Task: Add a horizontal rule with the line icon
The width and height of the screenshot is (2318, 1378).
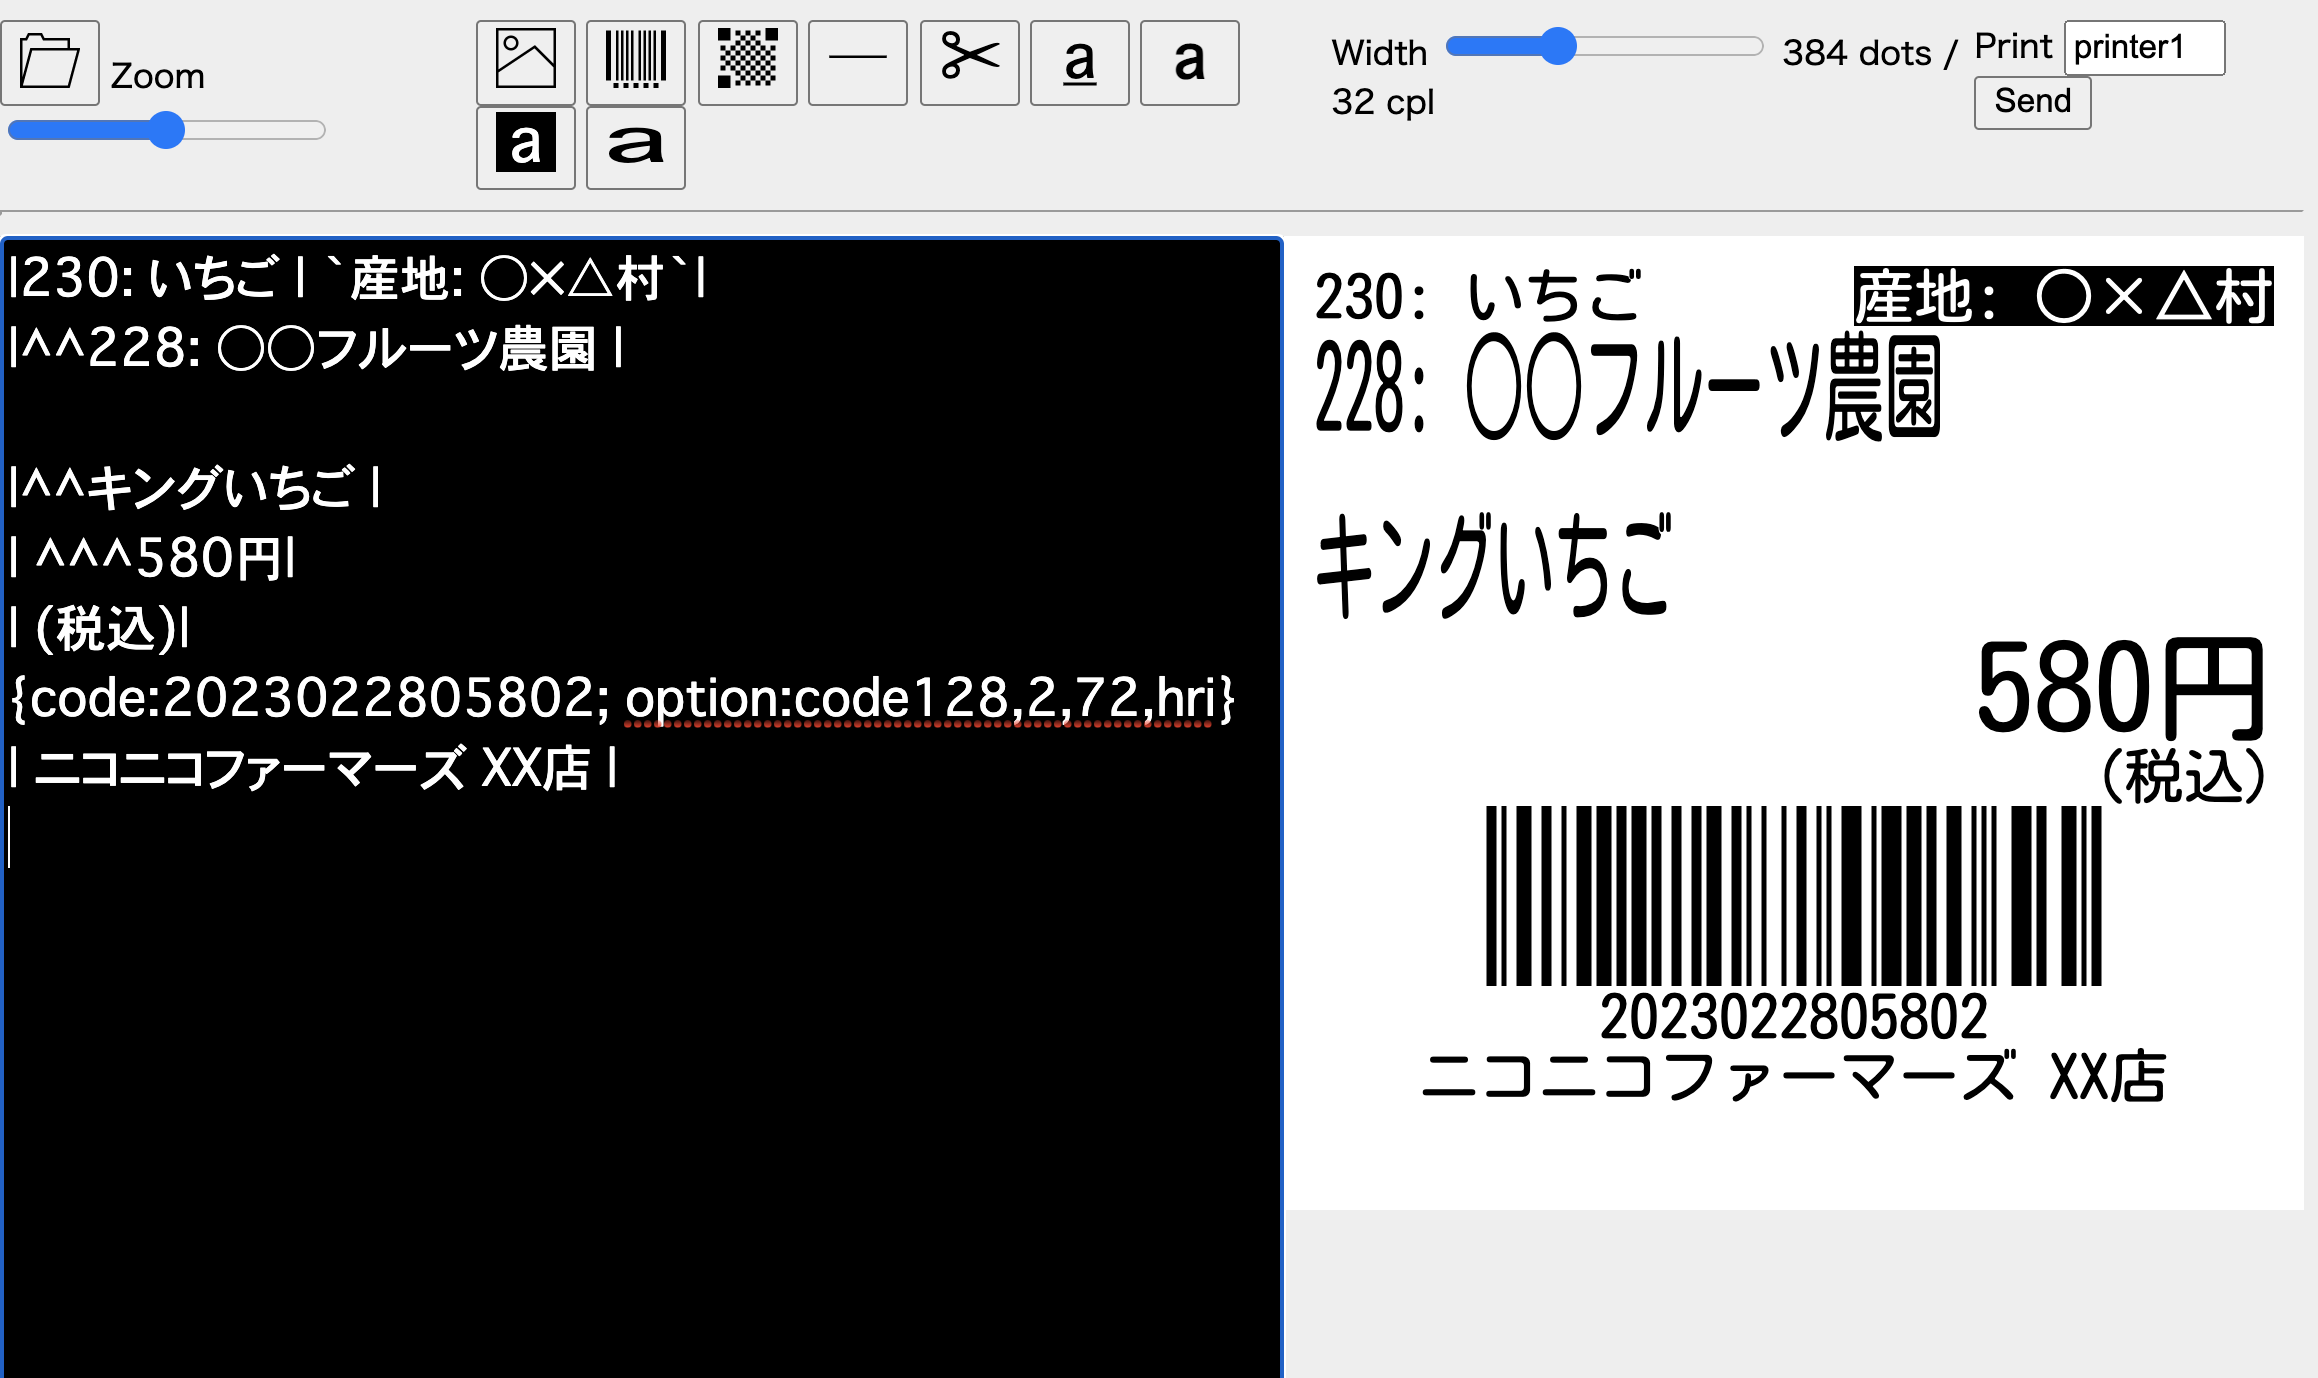Action: [857, 60]
